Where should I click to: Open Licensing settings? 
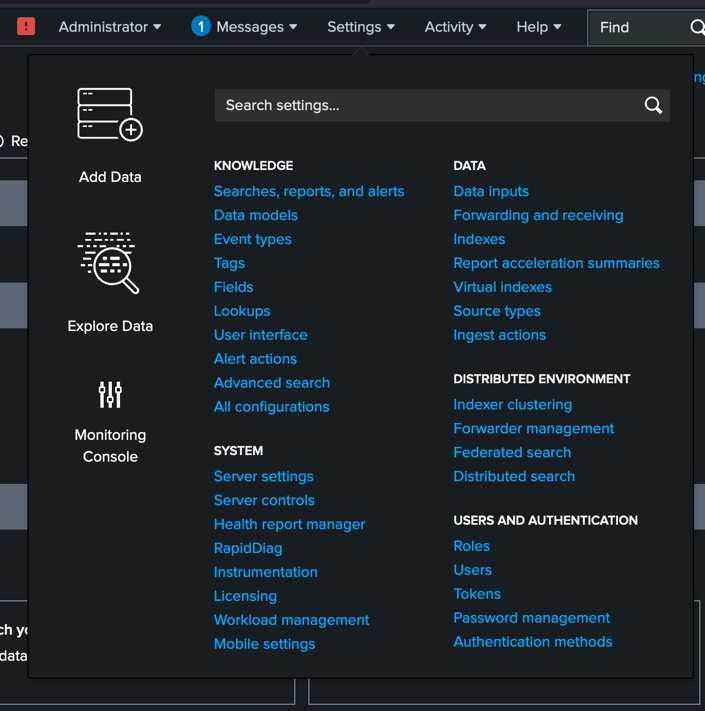245,596
